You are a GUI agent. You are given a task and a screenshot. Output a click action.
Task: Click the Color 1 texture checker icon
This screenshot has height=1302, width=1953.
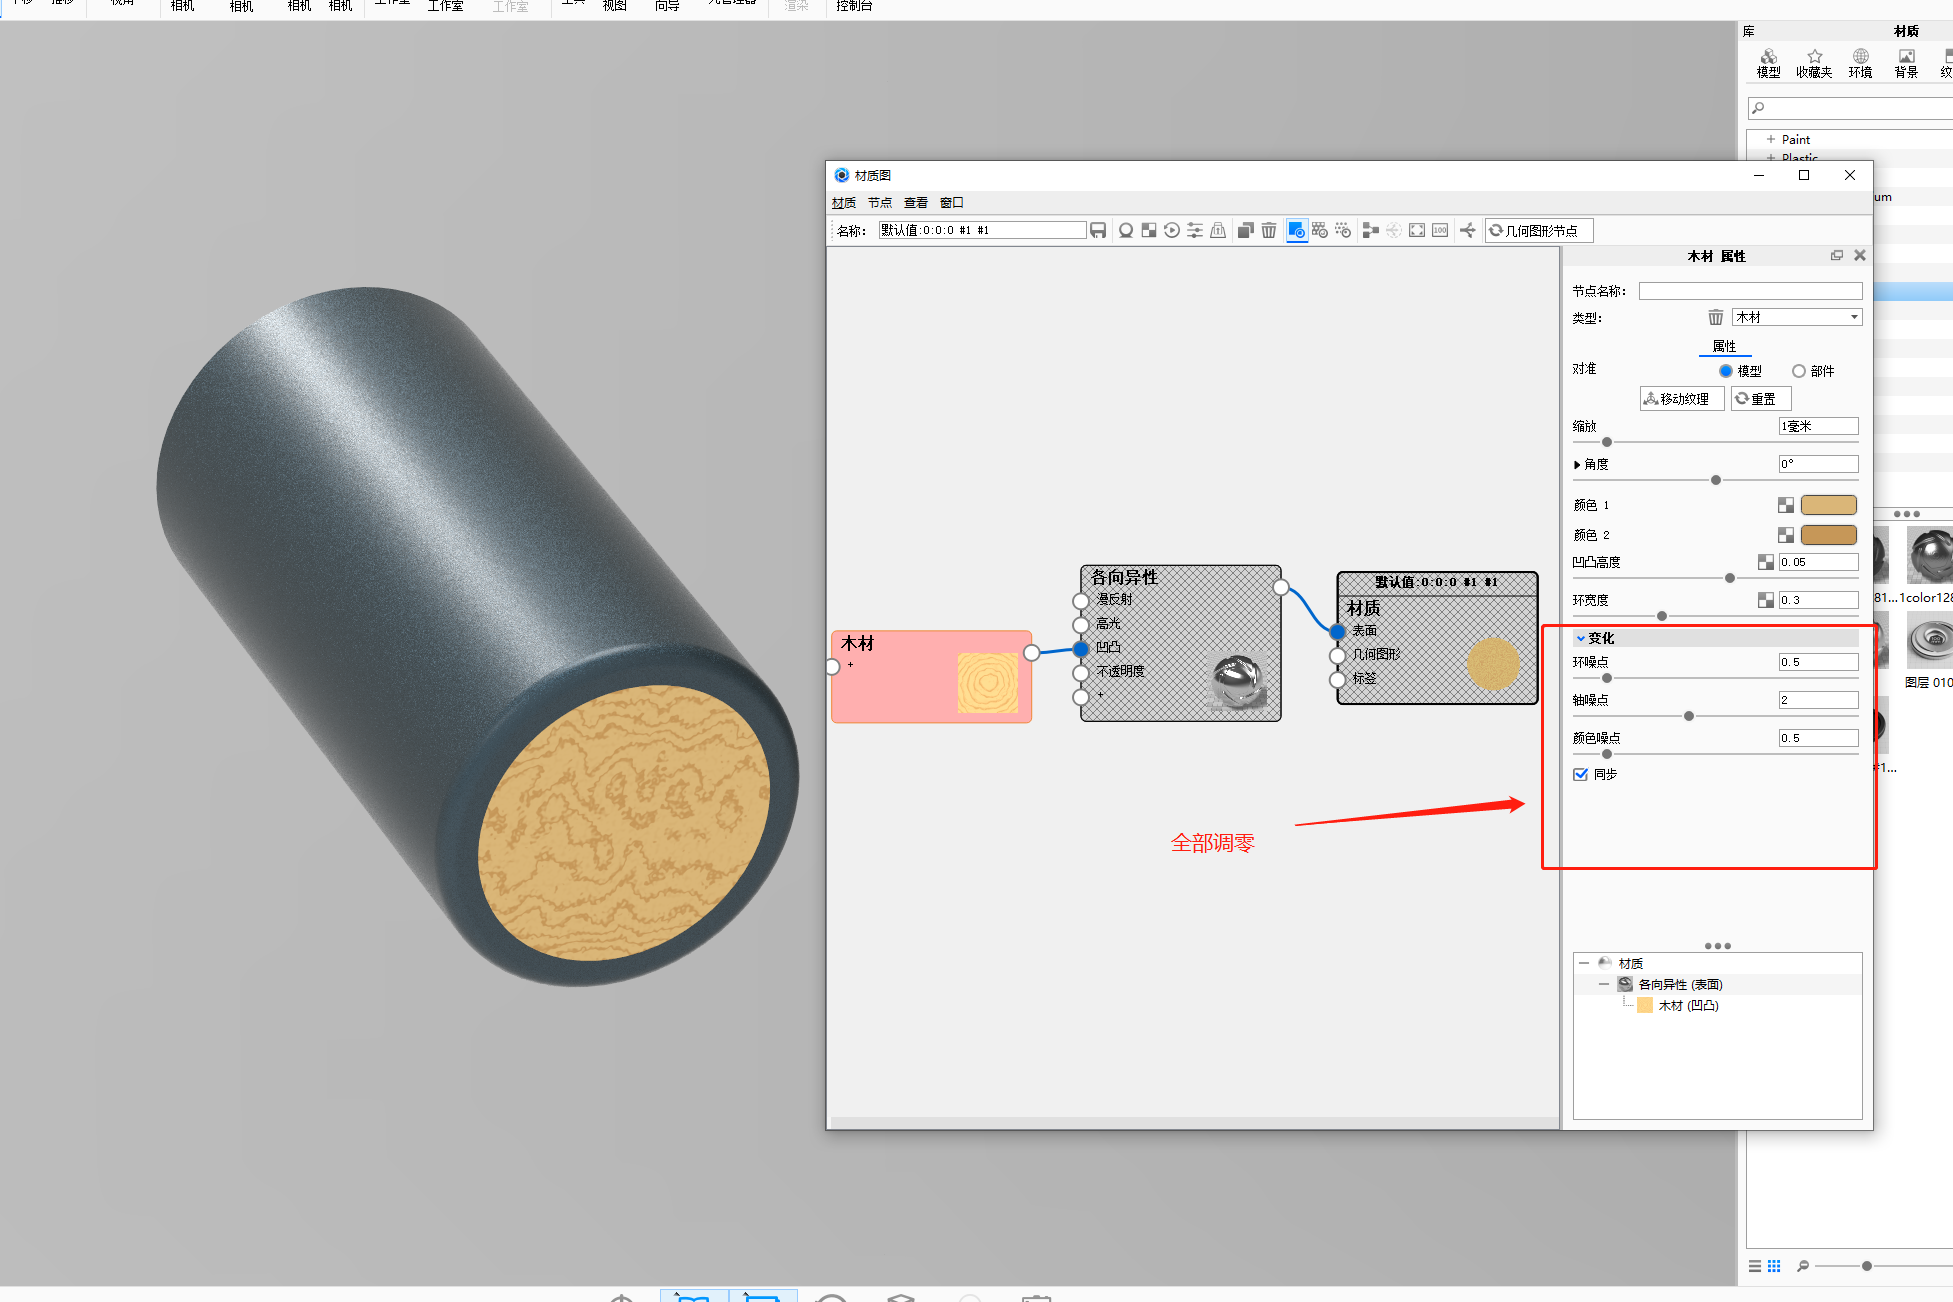pyautogui.click(x=1785, y=506)
